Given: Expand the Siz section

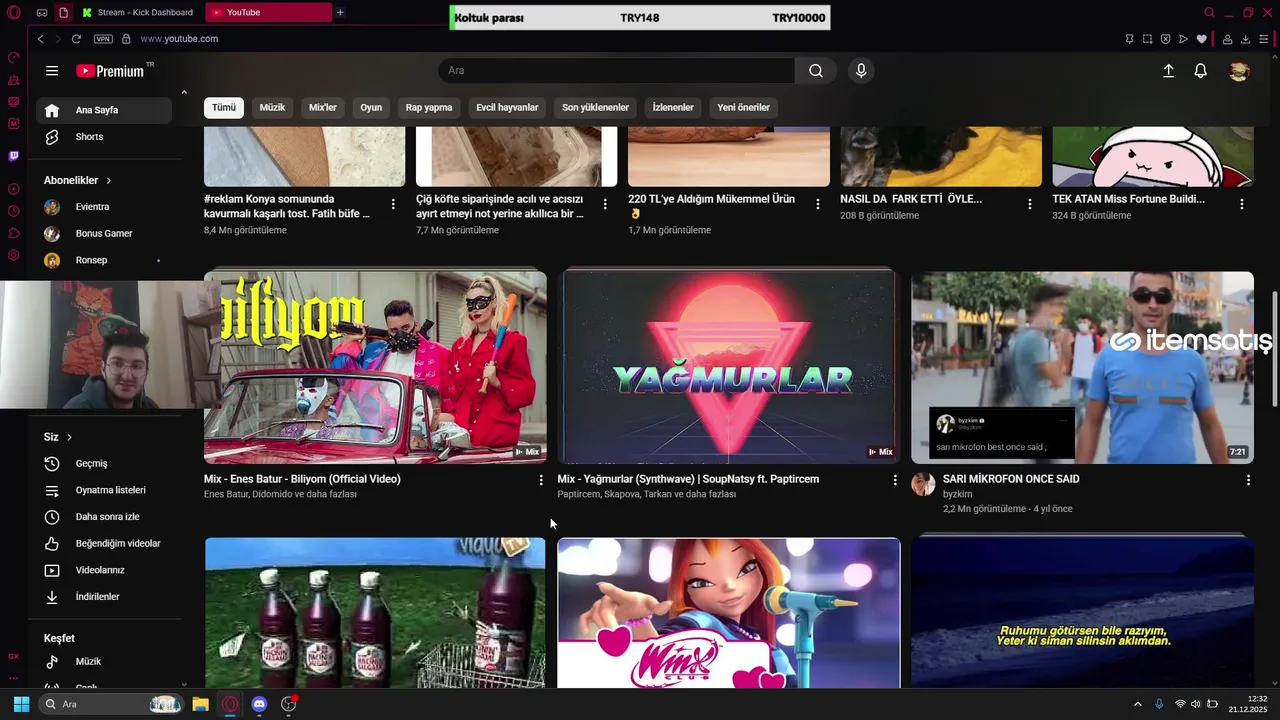Looking at the screenshot, I should click(x=58, y=437).
